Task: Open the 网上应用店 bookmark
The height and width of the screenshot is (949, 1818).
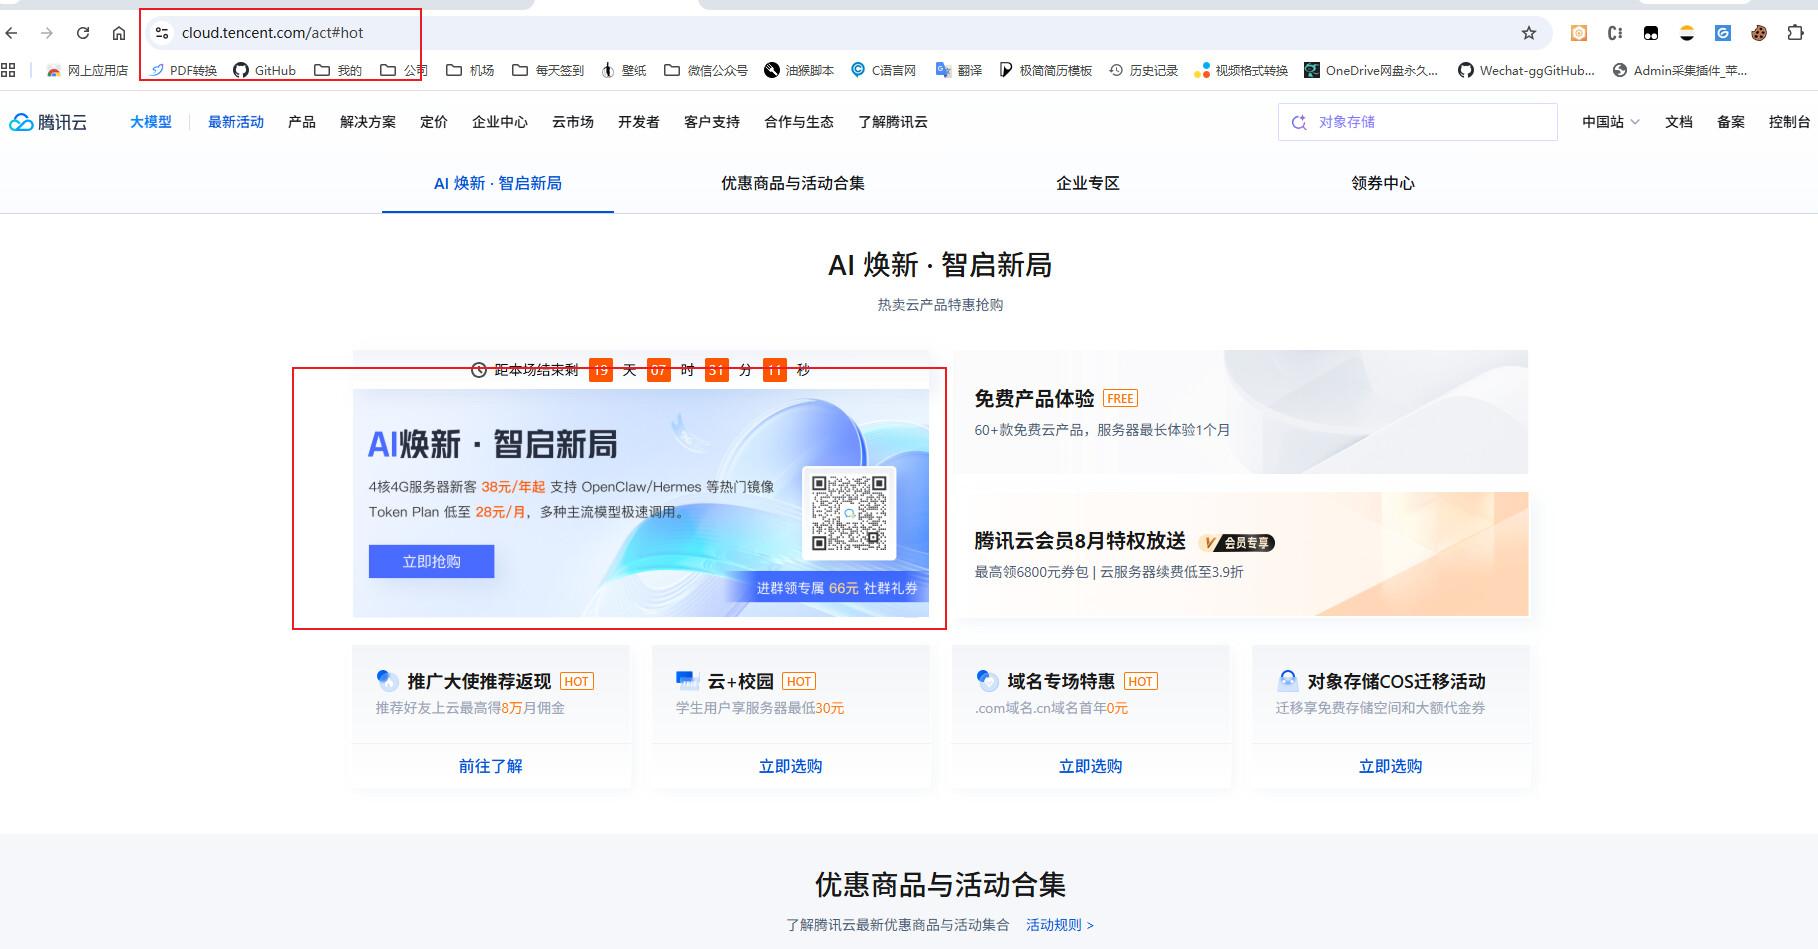Action: (87, 70)
